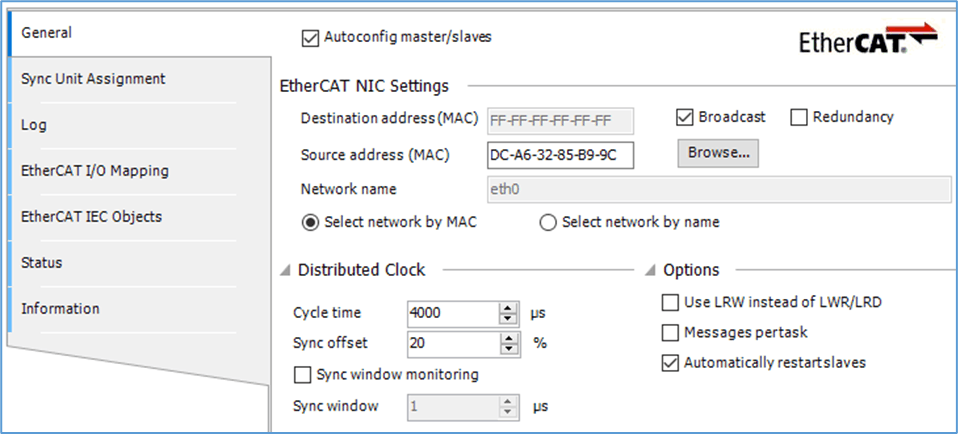Decrease Cycle time with down arrow
The width and height of the screenshot is (958, 434).
coord(510,318)
